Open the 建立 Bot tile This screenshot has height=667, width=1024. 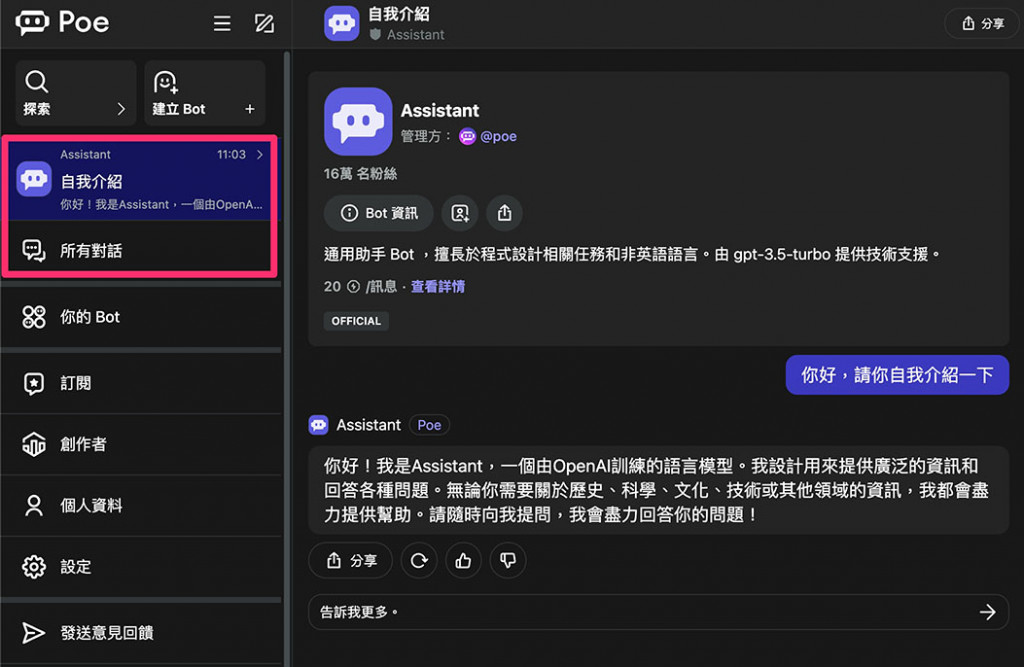coord(204,93)
